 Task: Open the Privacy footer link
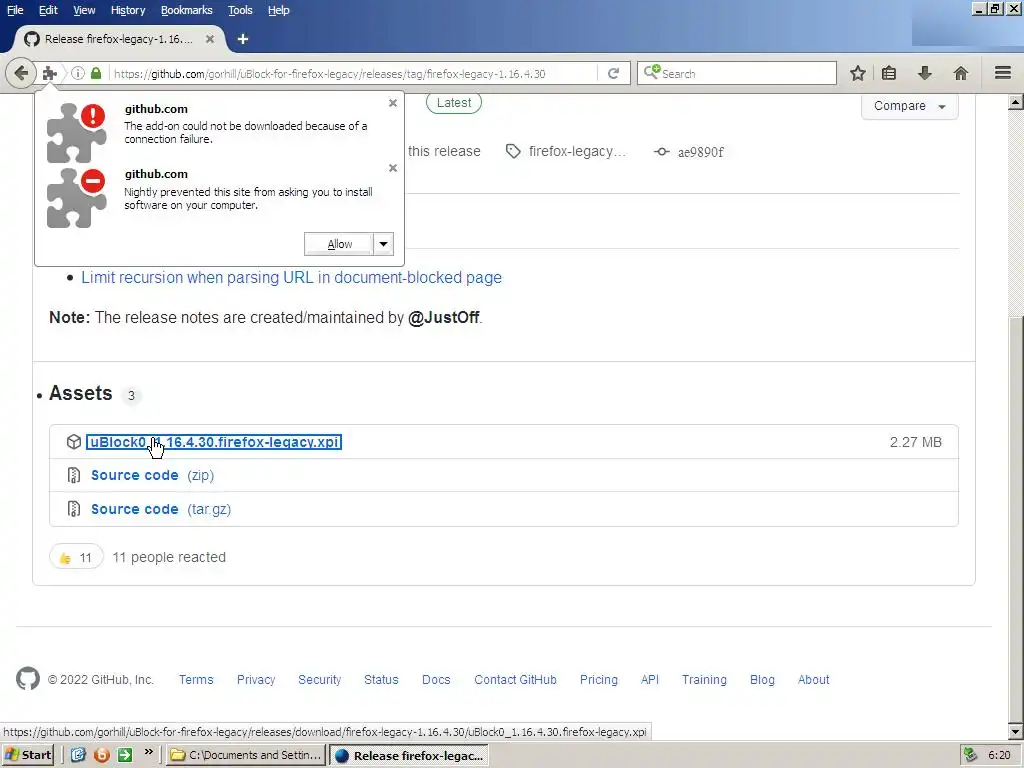[x=256, y=679]
